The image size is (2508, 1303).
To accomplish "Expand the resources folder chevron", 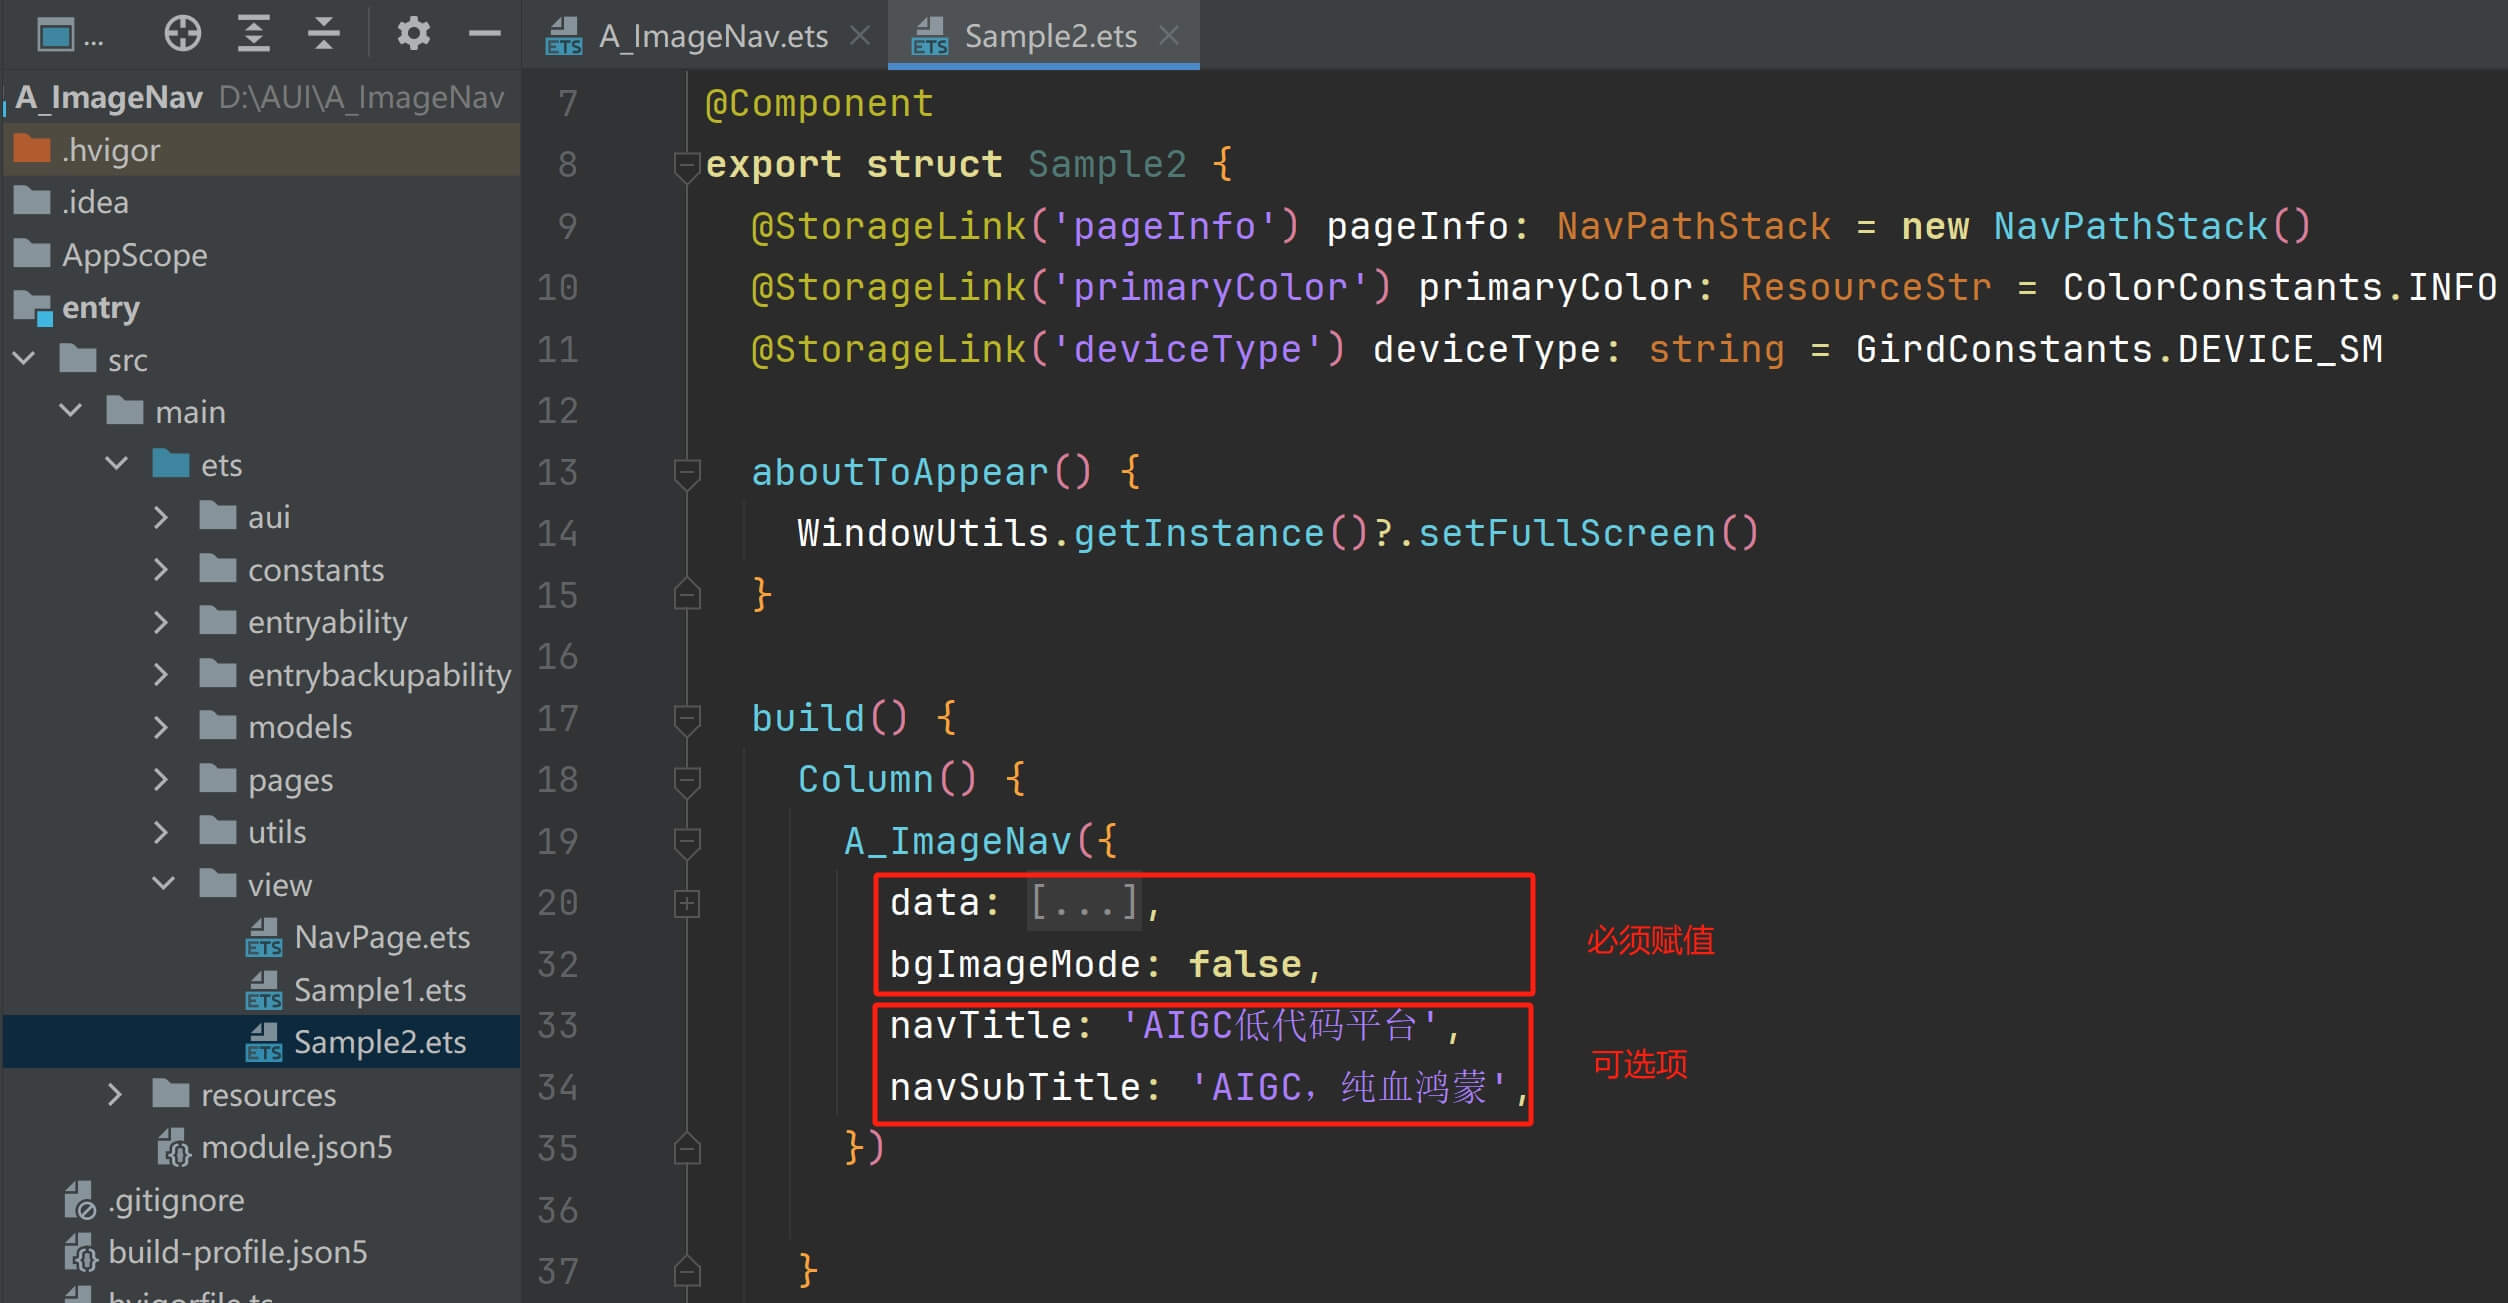I will [x=115, y=1095].
